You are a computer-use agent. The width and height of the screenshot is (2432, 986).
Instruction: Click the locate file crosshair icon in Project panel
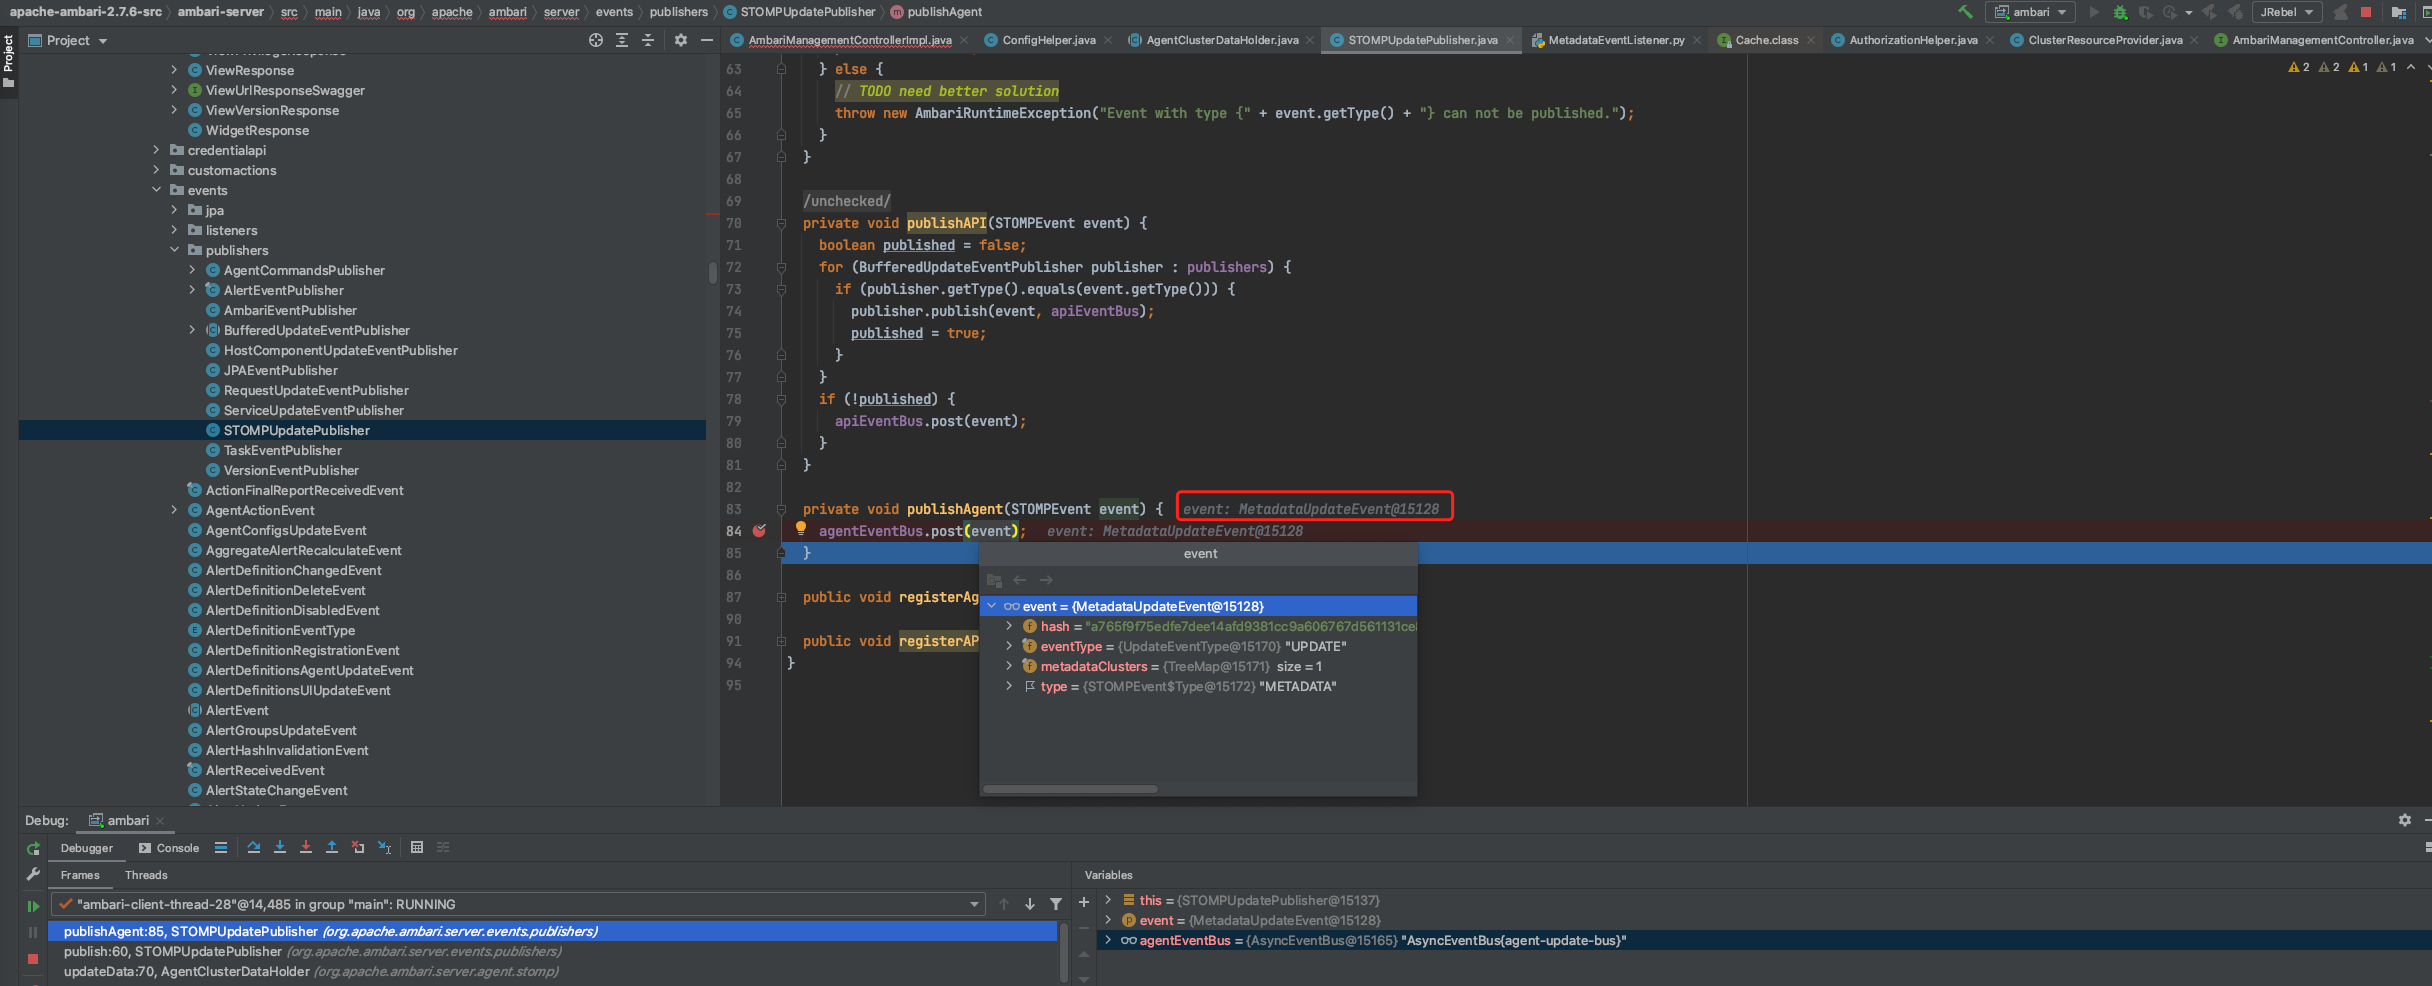click(x=596, y=40)
